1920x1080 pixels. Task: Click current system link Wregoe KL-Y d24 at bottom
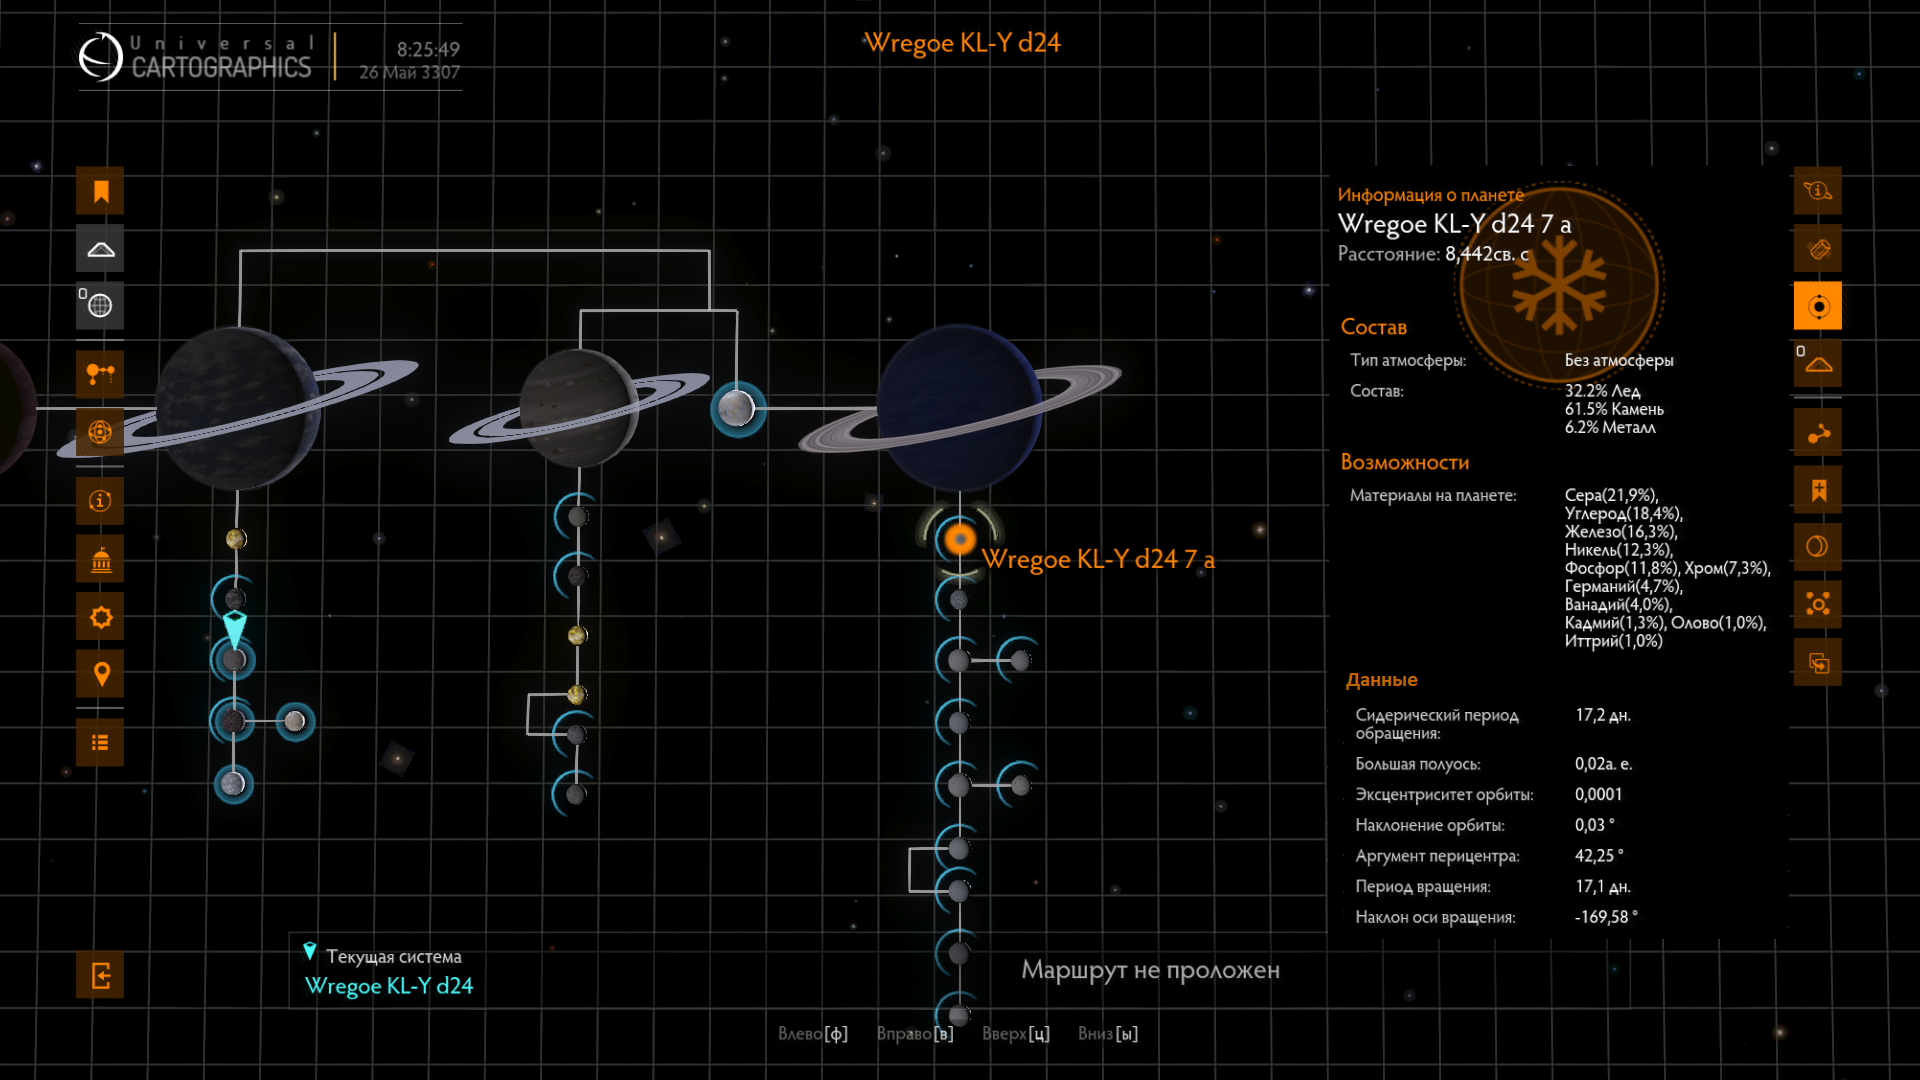tap(389, 986)
